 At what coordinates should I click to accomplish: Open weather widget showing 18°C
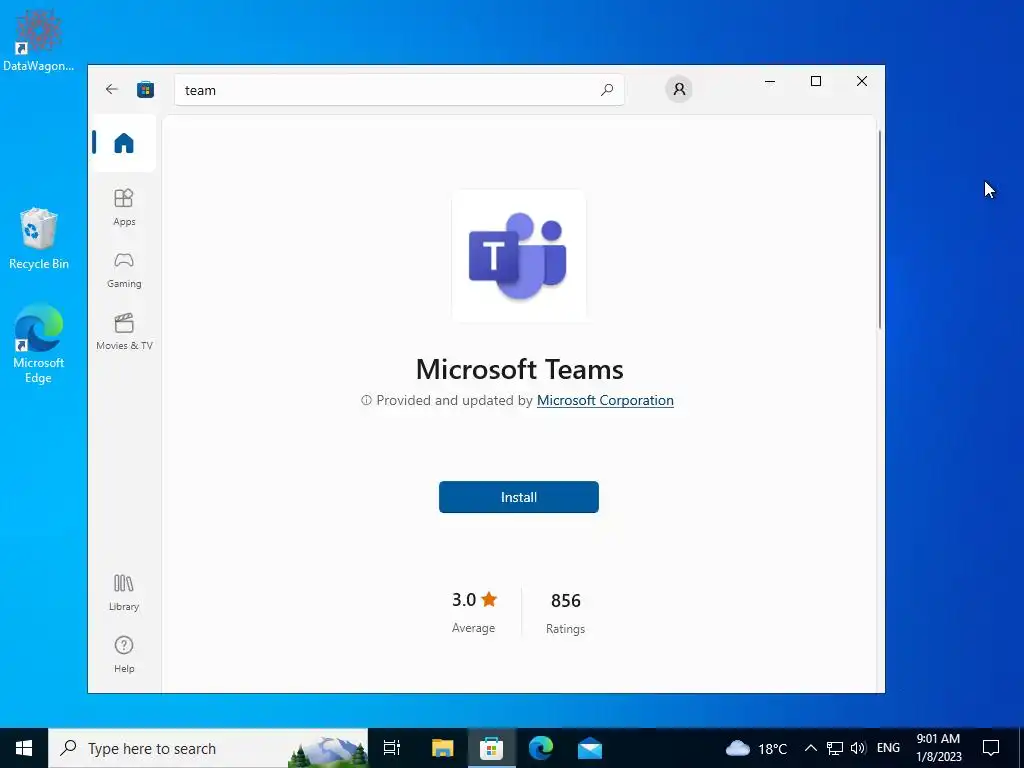point(756,748)
